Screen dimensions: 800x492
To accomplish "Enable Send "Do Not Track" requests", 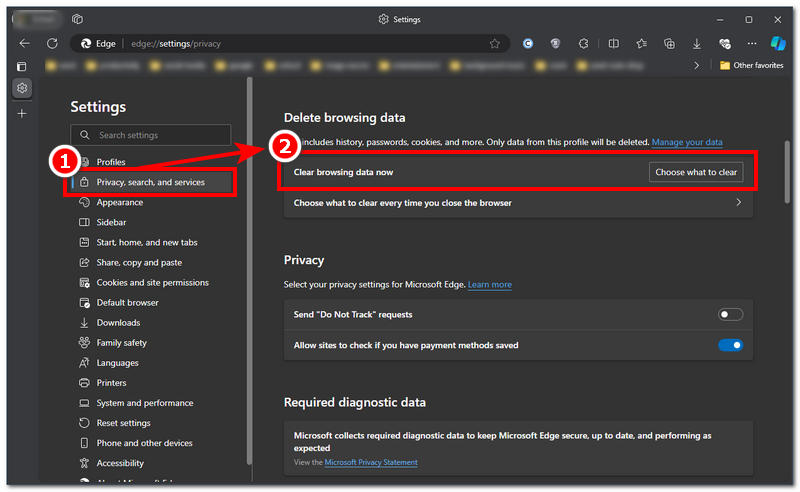I will click(x=730, y=314).
